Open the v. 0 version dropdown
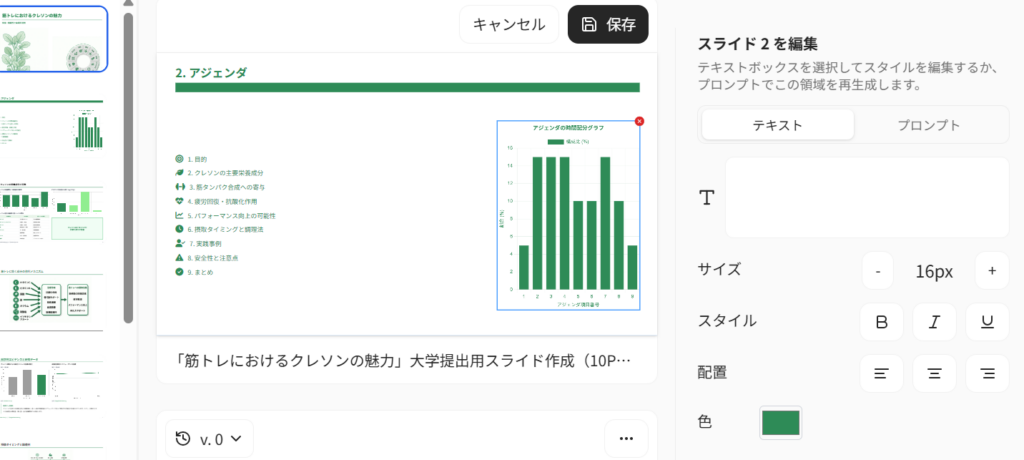 (210, 438)
